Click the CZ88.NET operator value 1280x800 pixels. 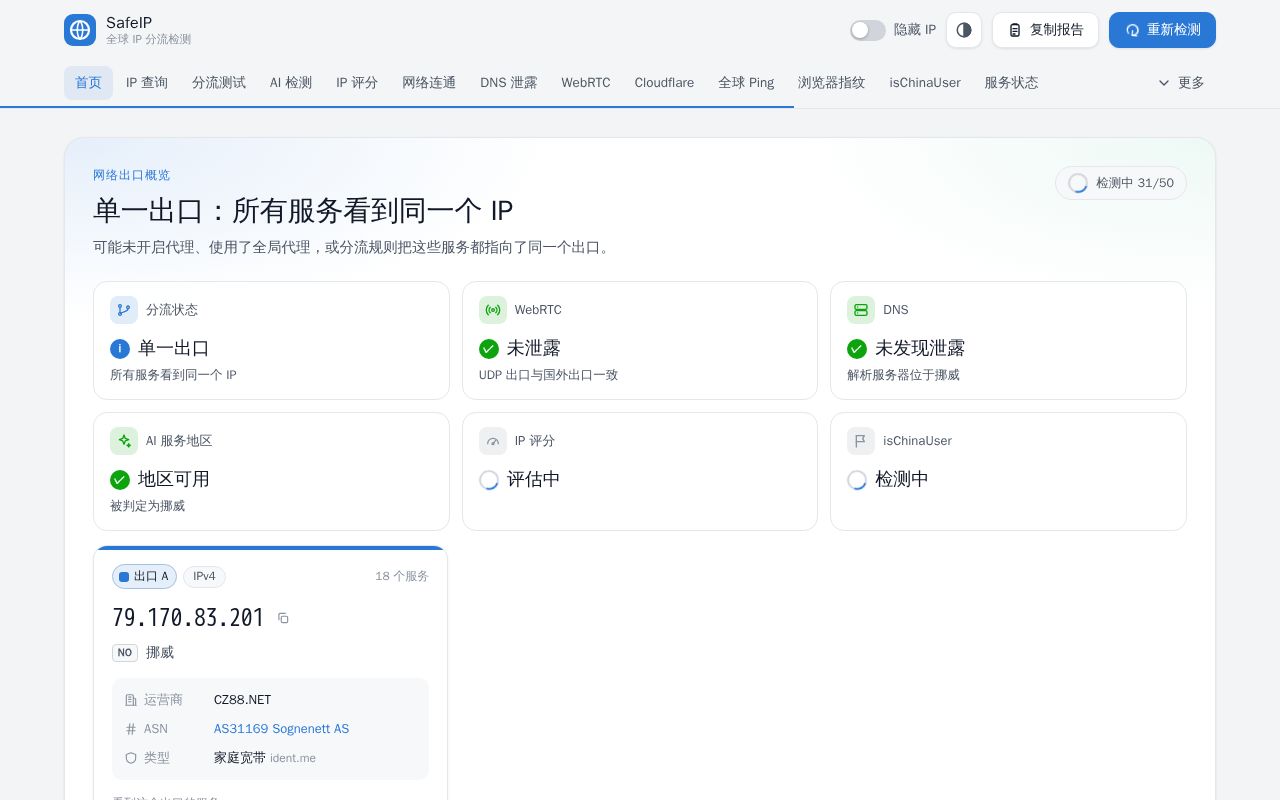[x=242, y=700]
